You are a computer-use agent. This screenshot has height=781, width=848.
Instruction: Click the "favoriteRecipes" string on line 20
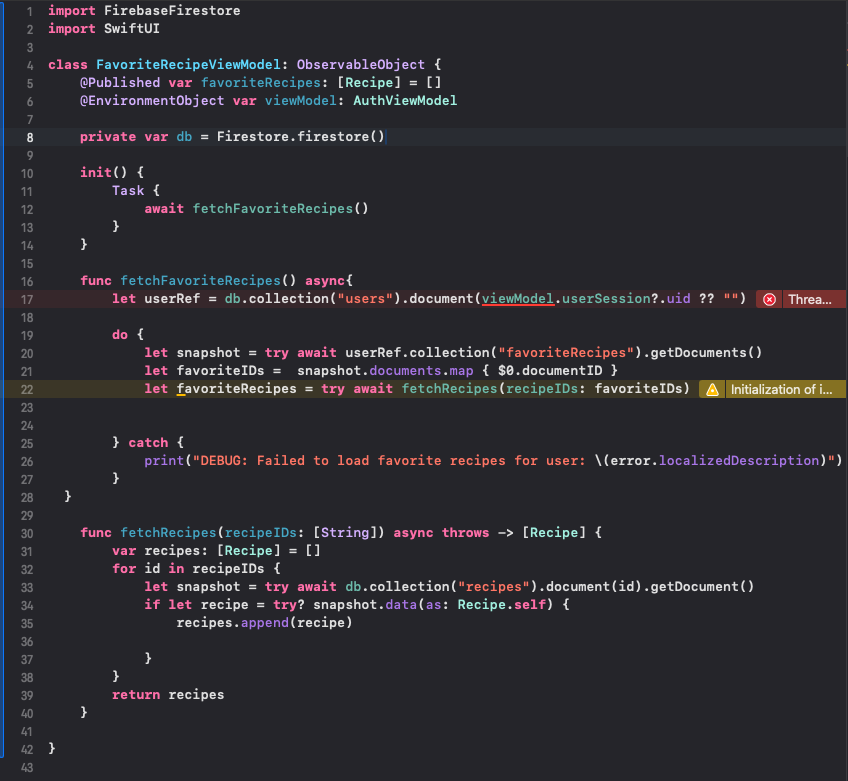pos(566,353)
